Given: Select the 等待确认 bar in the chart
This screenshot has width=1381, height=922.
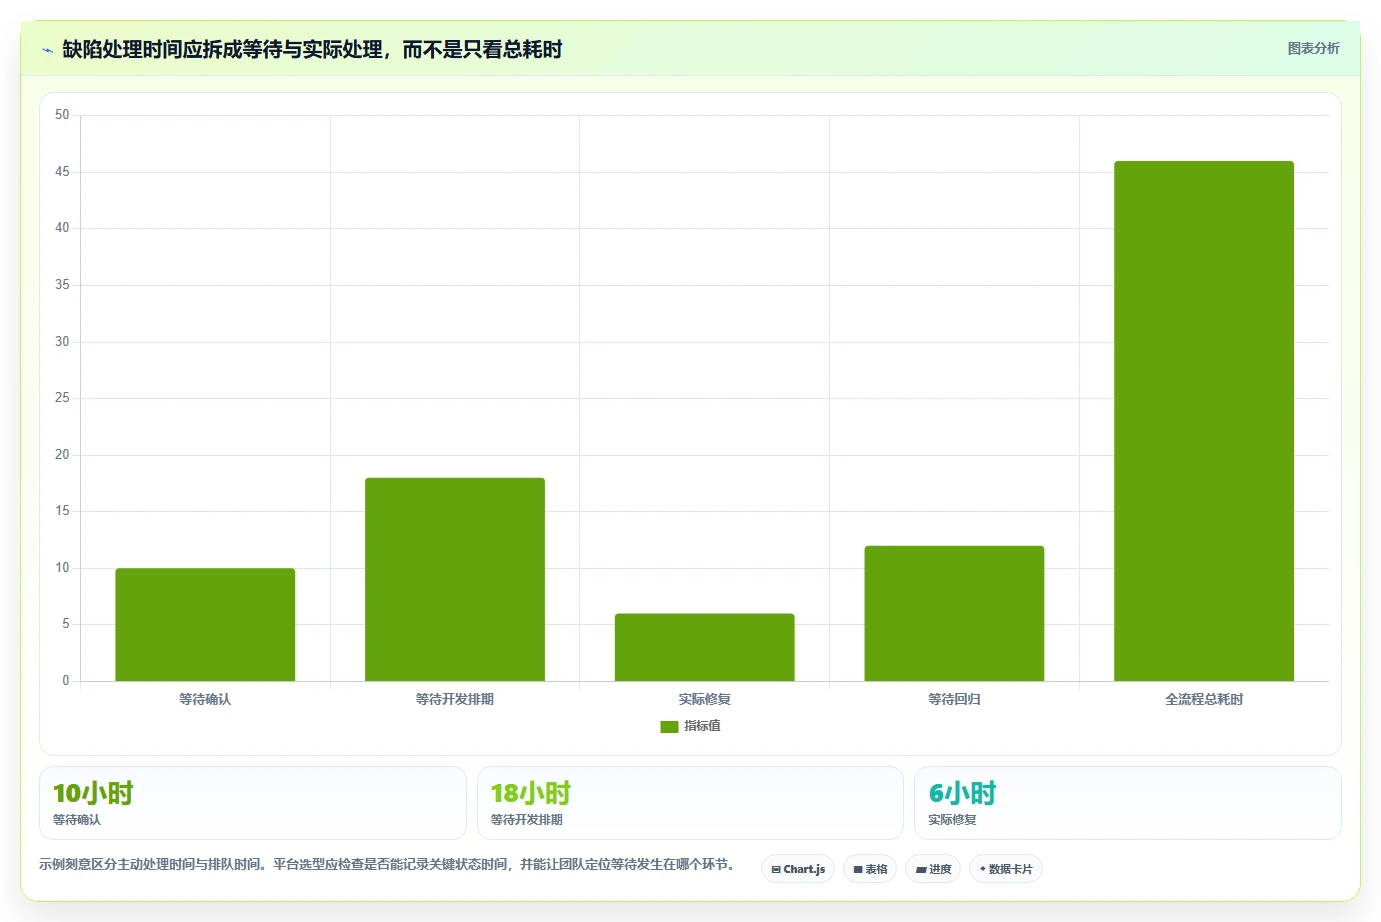Looking at the screenshot, I should pos(205,625).
